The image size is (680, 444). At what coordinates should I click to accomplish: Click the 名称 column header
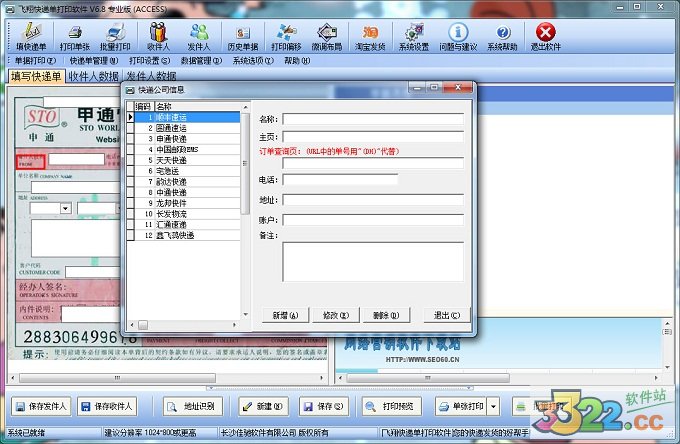(x=197, y=106)
